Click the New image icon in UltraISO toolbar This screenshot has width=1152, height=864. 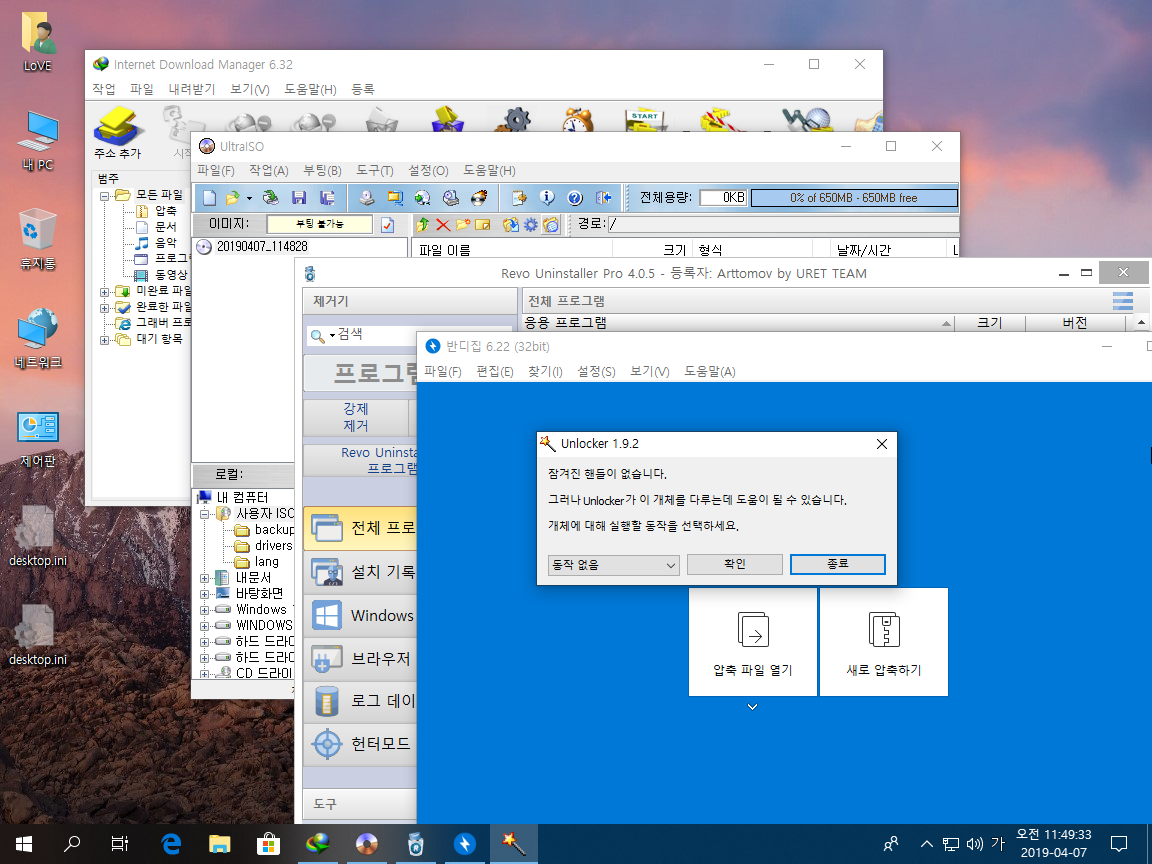point(209,198)
